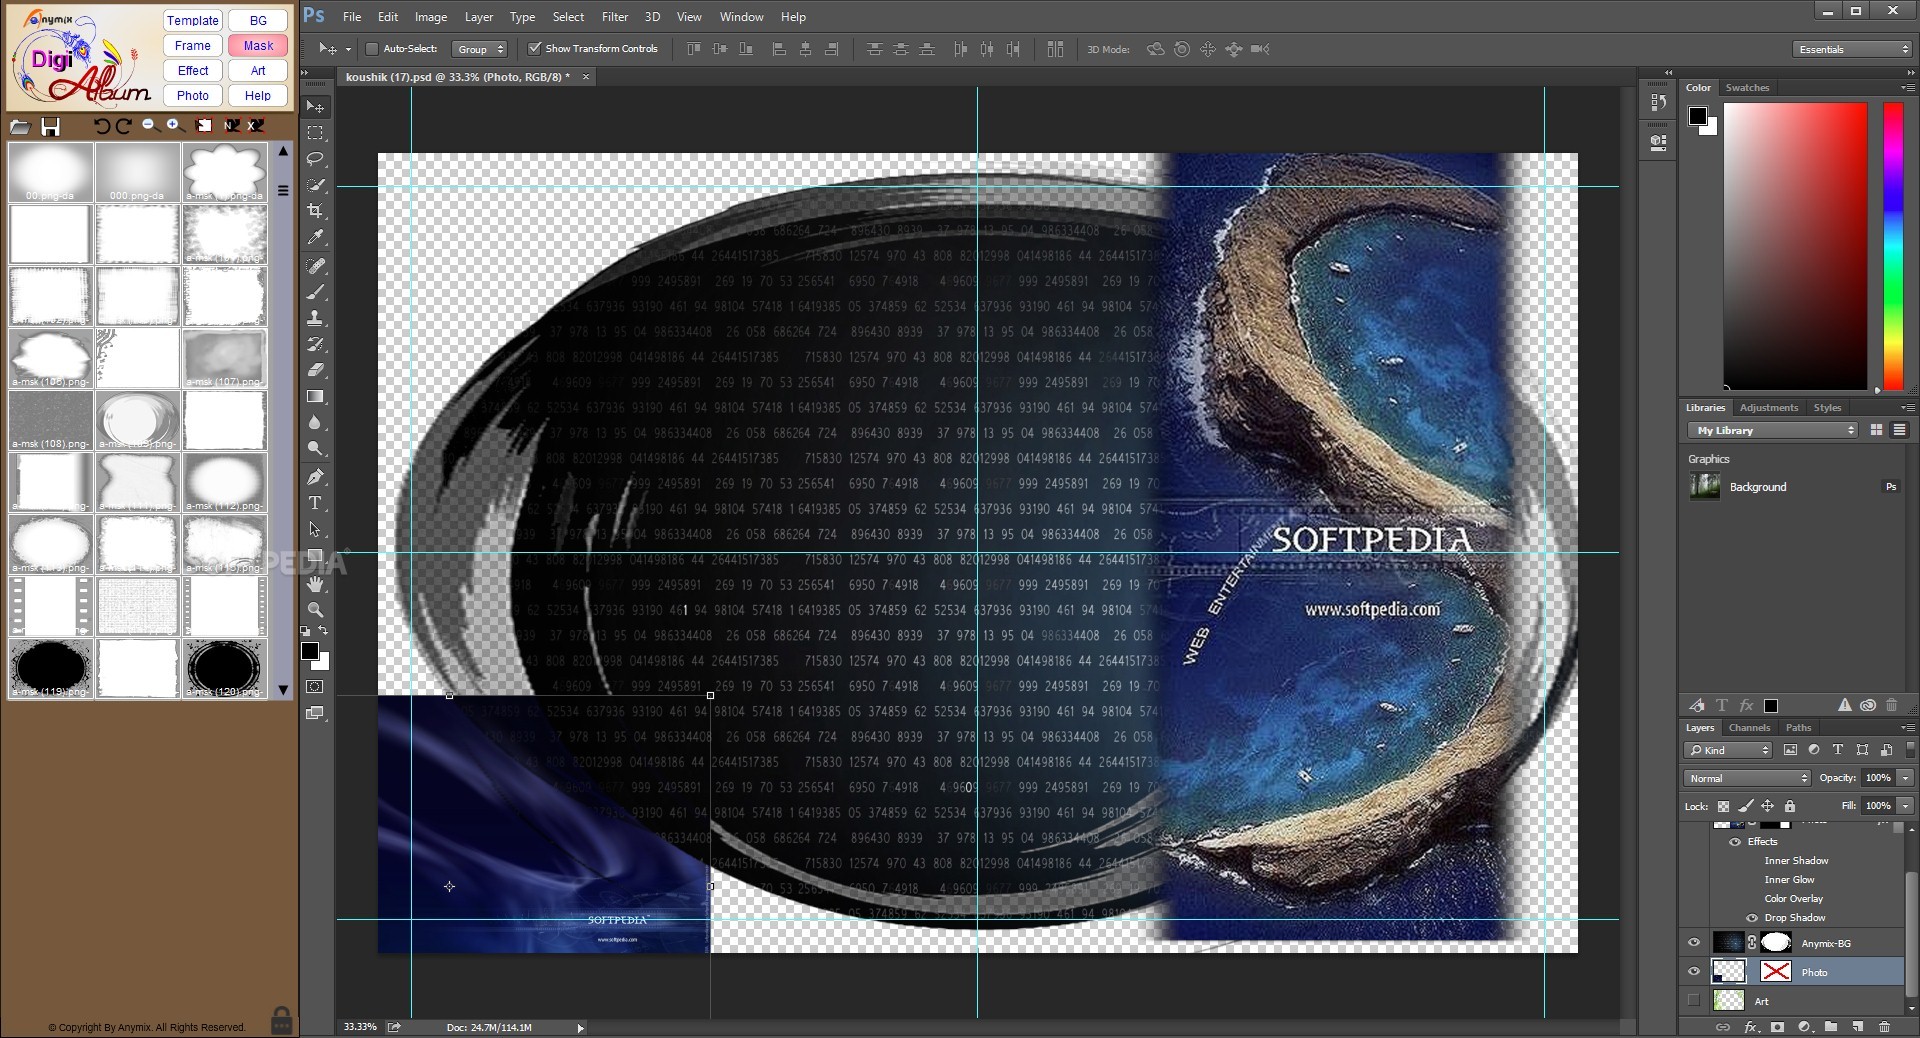The width and height of the screenshot is (1920, 1038).
Task: Select the Horizontal Type tool
Action: 315,503
